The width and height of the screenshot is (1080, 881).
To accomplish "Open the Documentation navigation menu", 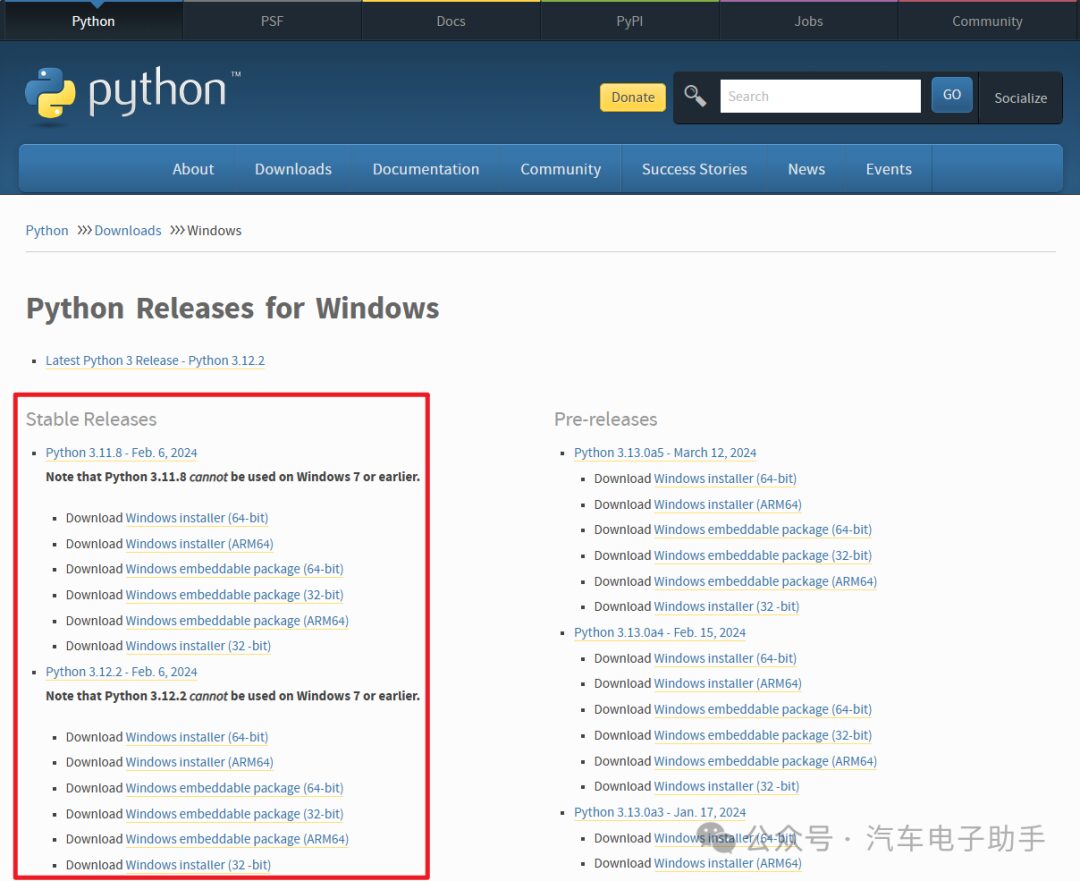I will 426,169.
